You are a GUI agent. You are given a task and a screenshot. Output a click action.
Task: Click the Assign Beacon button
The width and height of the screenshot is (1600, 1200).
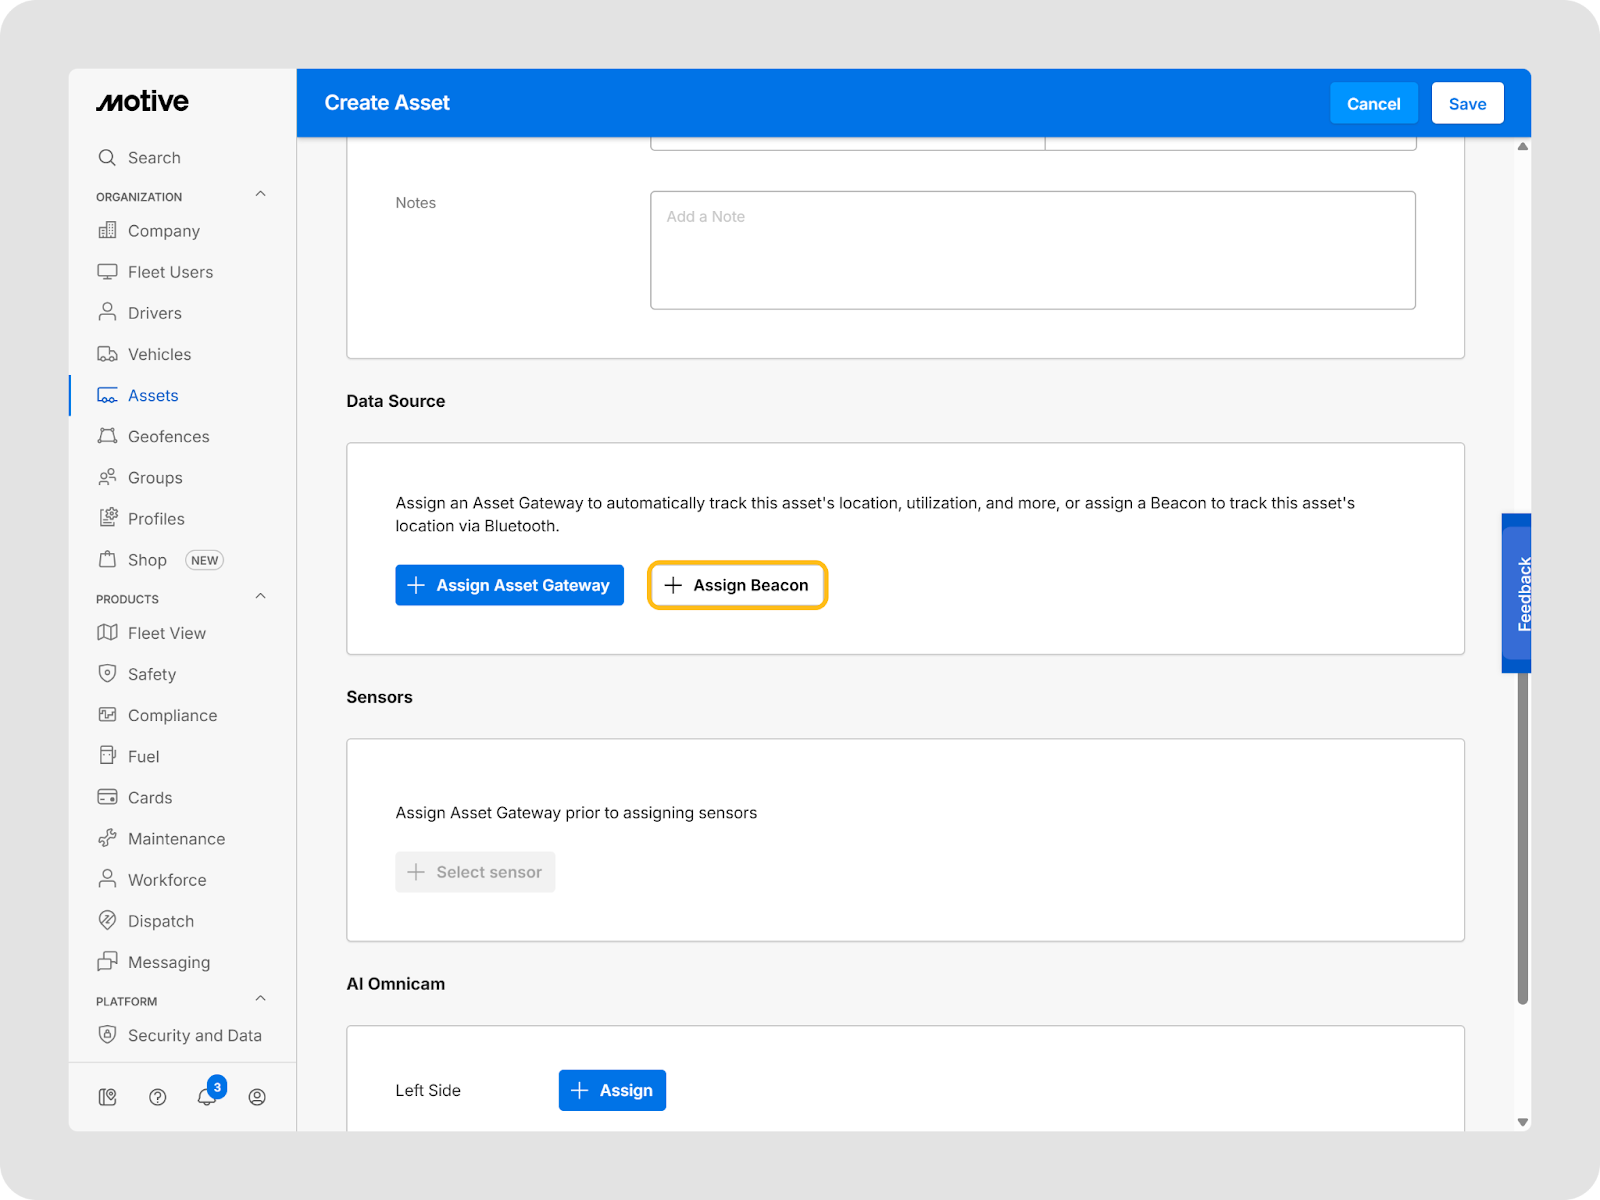737,585
